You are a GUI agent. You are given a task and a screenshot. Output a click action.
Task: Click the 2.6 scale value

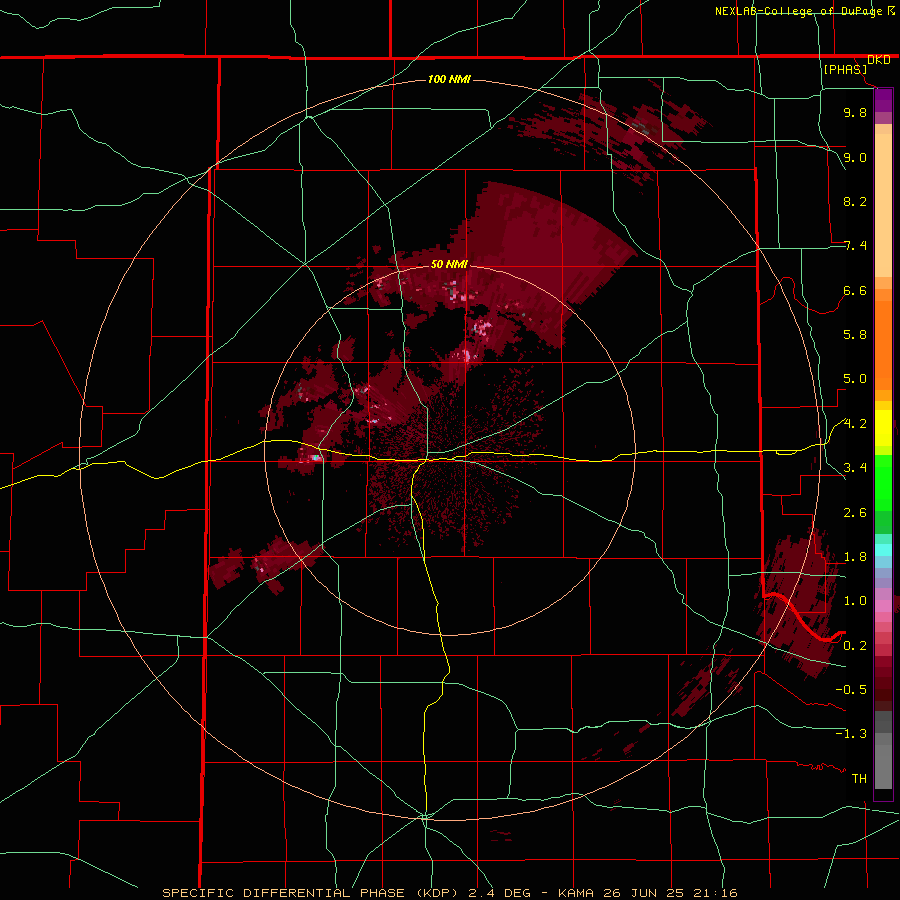pyautogui.click(x=855, y=513)
